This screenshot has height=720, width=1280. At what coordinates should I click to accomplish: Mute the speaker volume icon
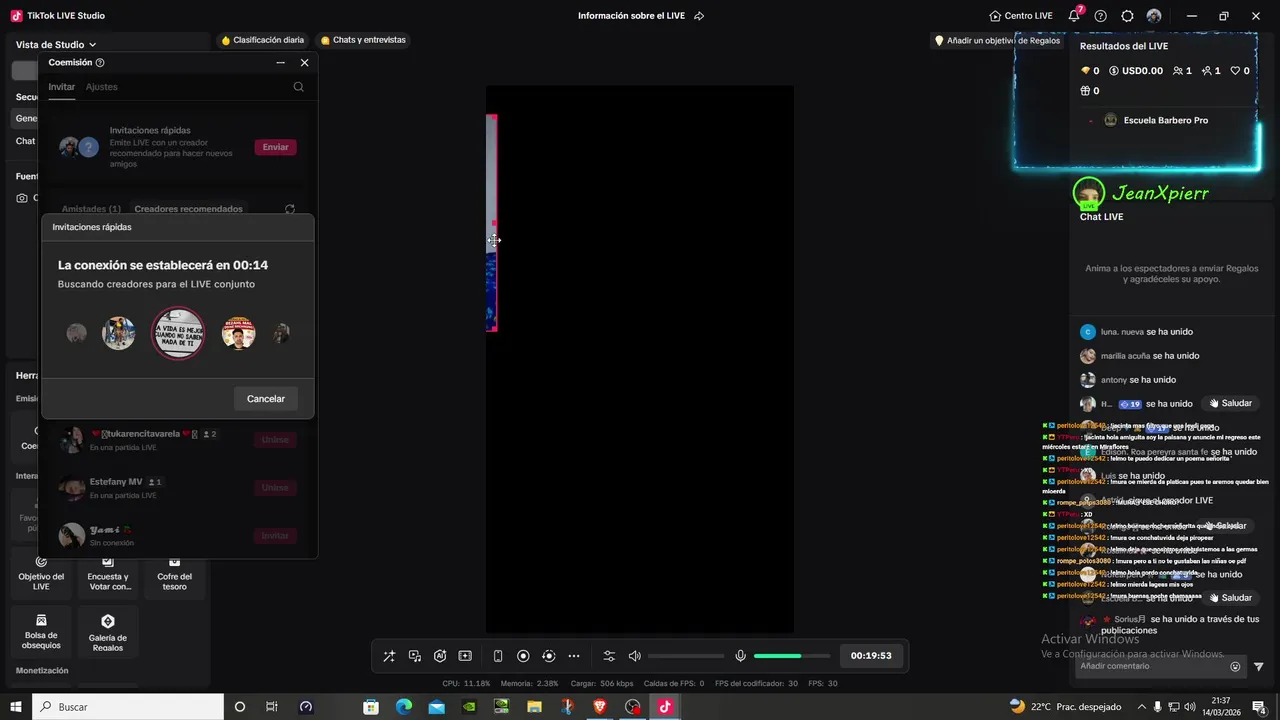pyautogui.click(x=634, y=656)
